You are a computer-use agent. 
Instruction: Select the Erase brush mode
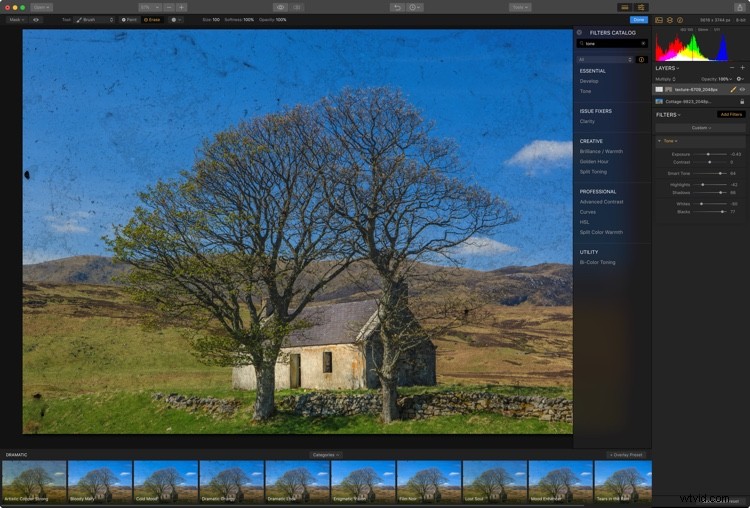point(152,20)
